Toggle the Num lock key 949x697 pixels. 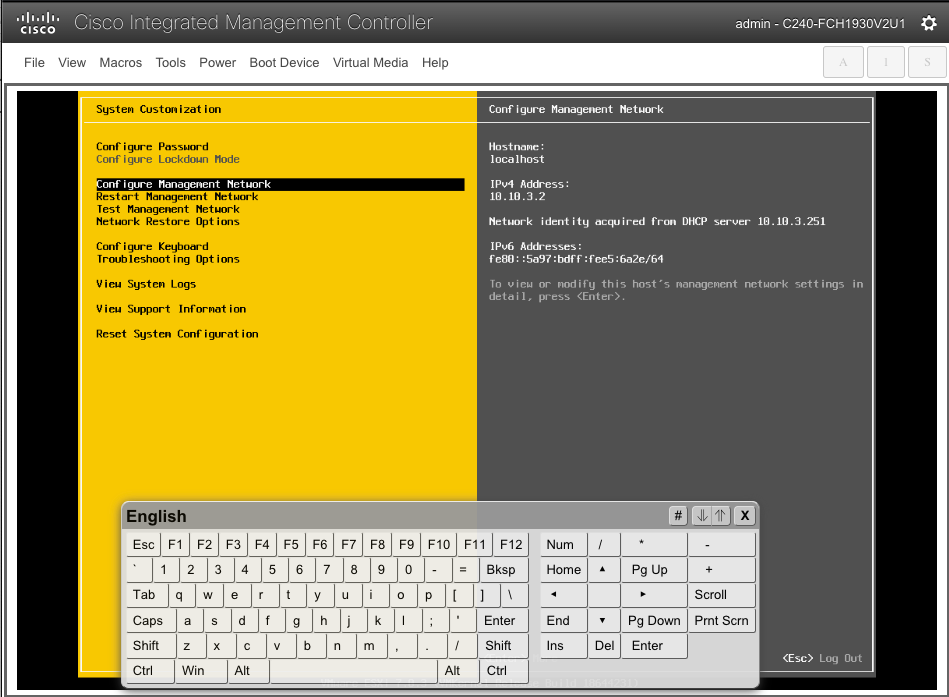563,545
